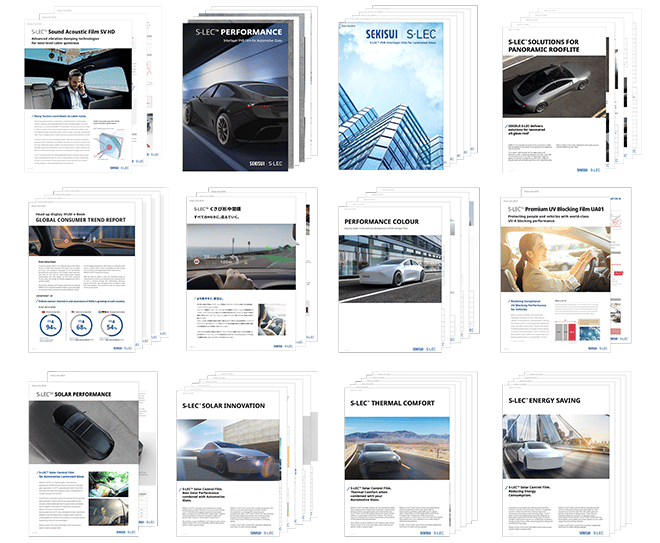
Task: Click the 'PERFORMANCE COLOUR' title text
Action: click(x=381, y=221)
